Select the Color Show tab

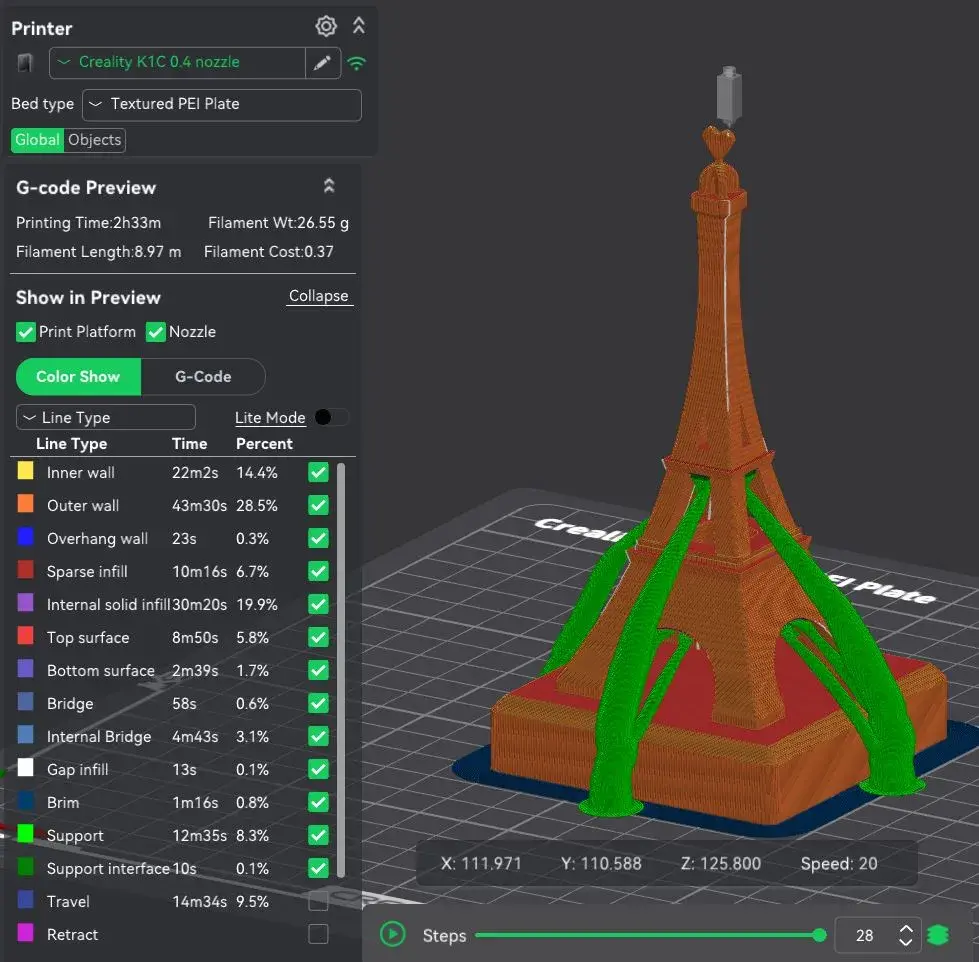click(78, 376)
